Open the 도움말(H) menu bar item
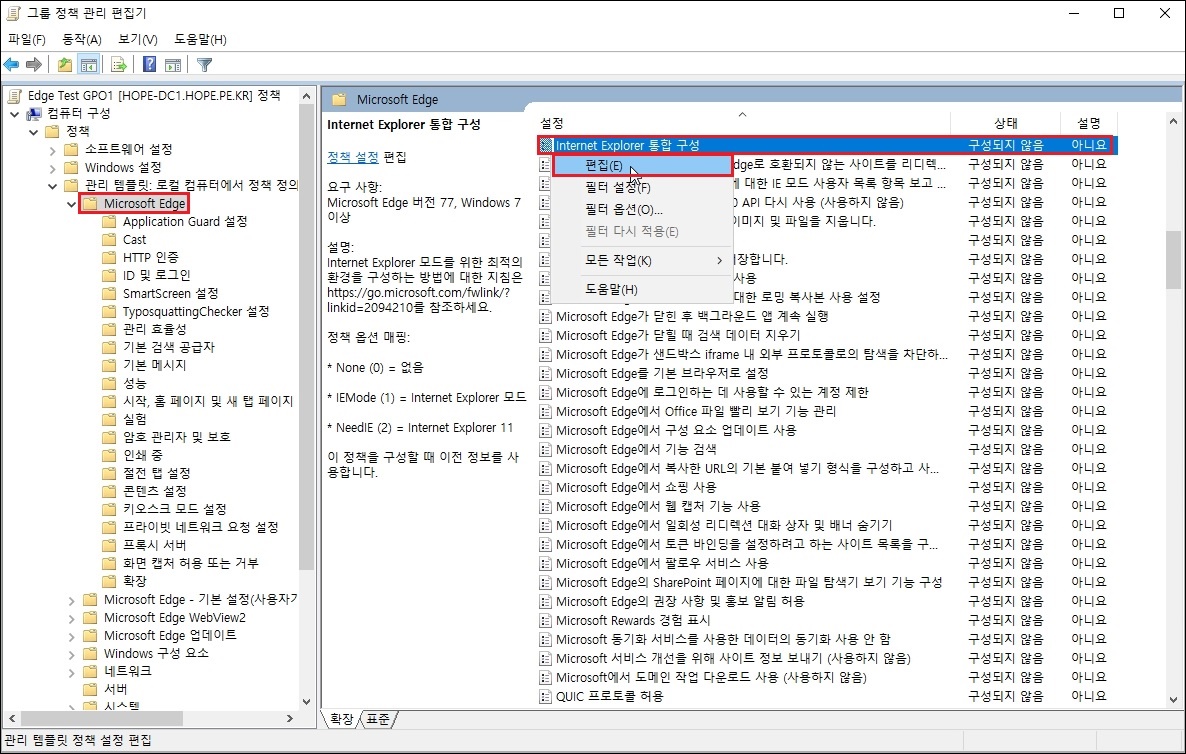1186x754 pixels. pyautogui.click(x=200, y=39)
